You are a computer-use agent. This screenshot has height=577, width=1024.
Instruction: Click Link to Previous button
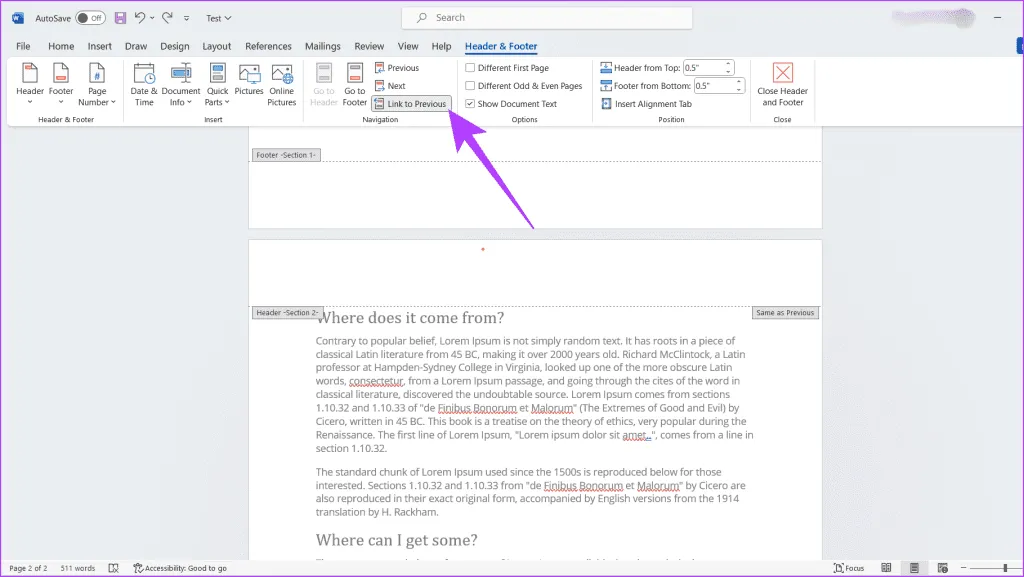(x=411, y=104)
